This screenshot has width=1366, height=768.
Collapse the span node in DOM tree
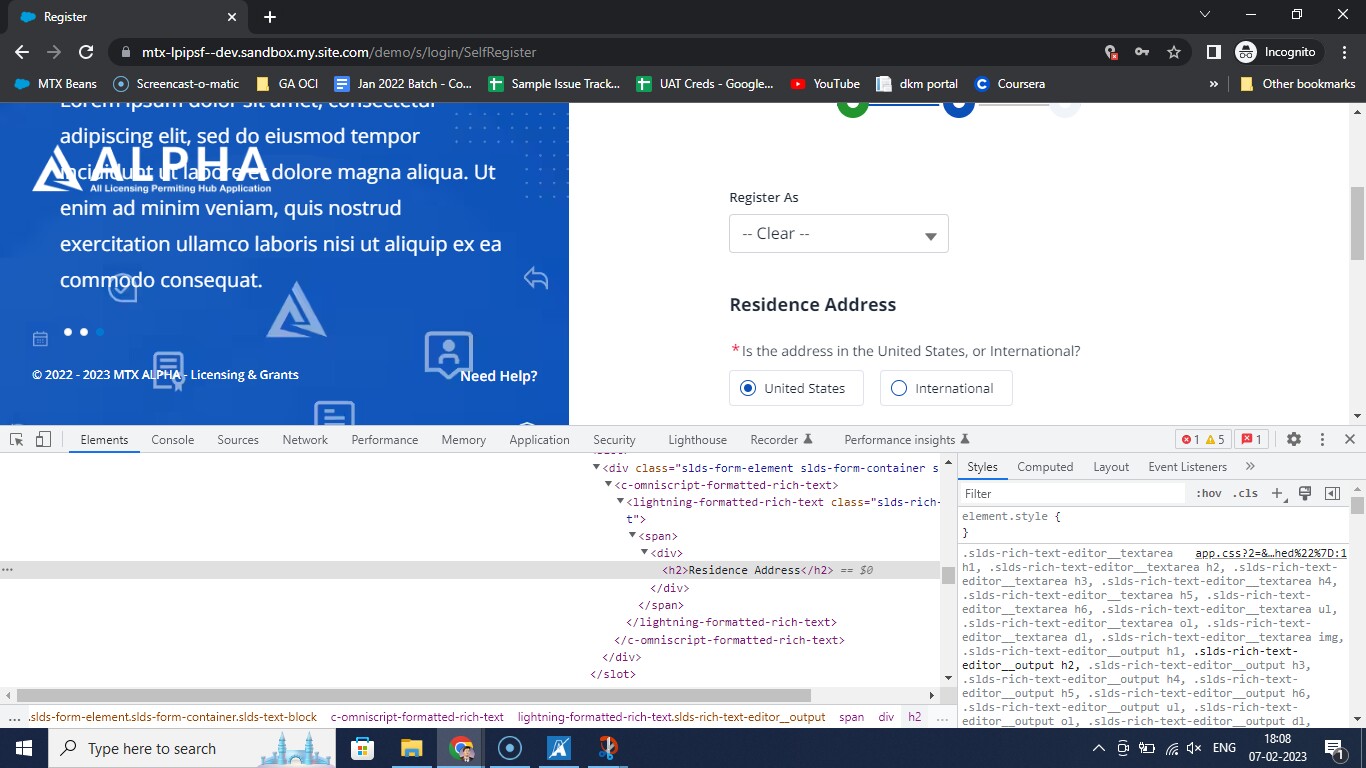tap(633, 536)
